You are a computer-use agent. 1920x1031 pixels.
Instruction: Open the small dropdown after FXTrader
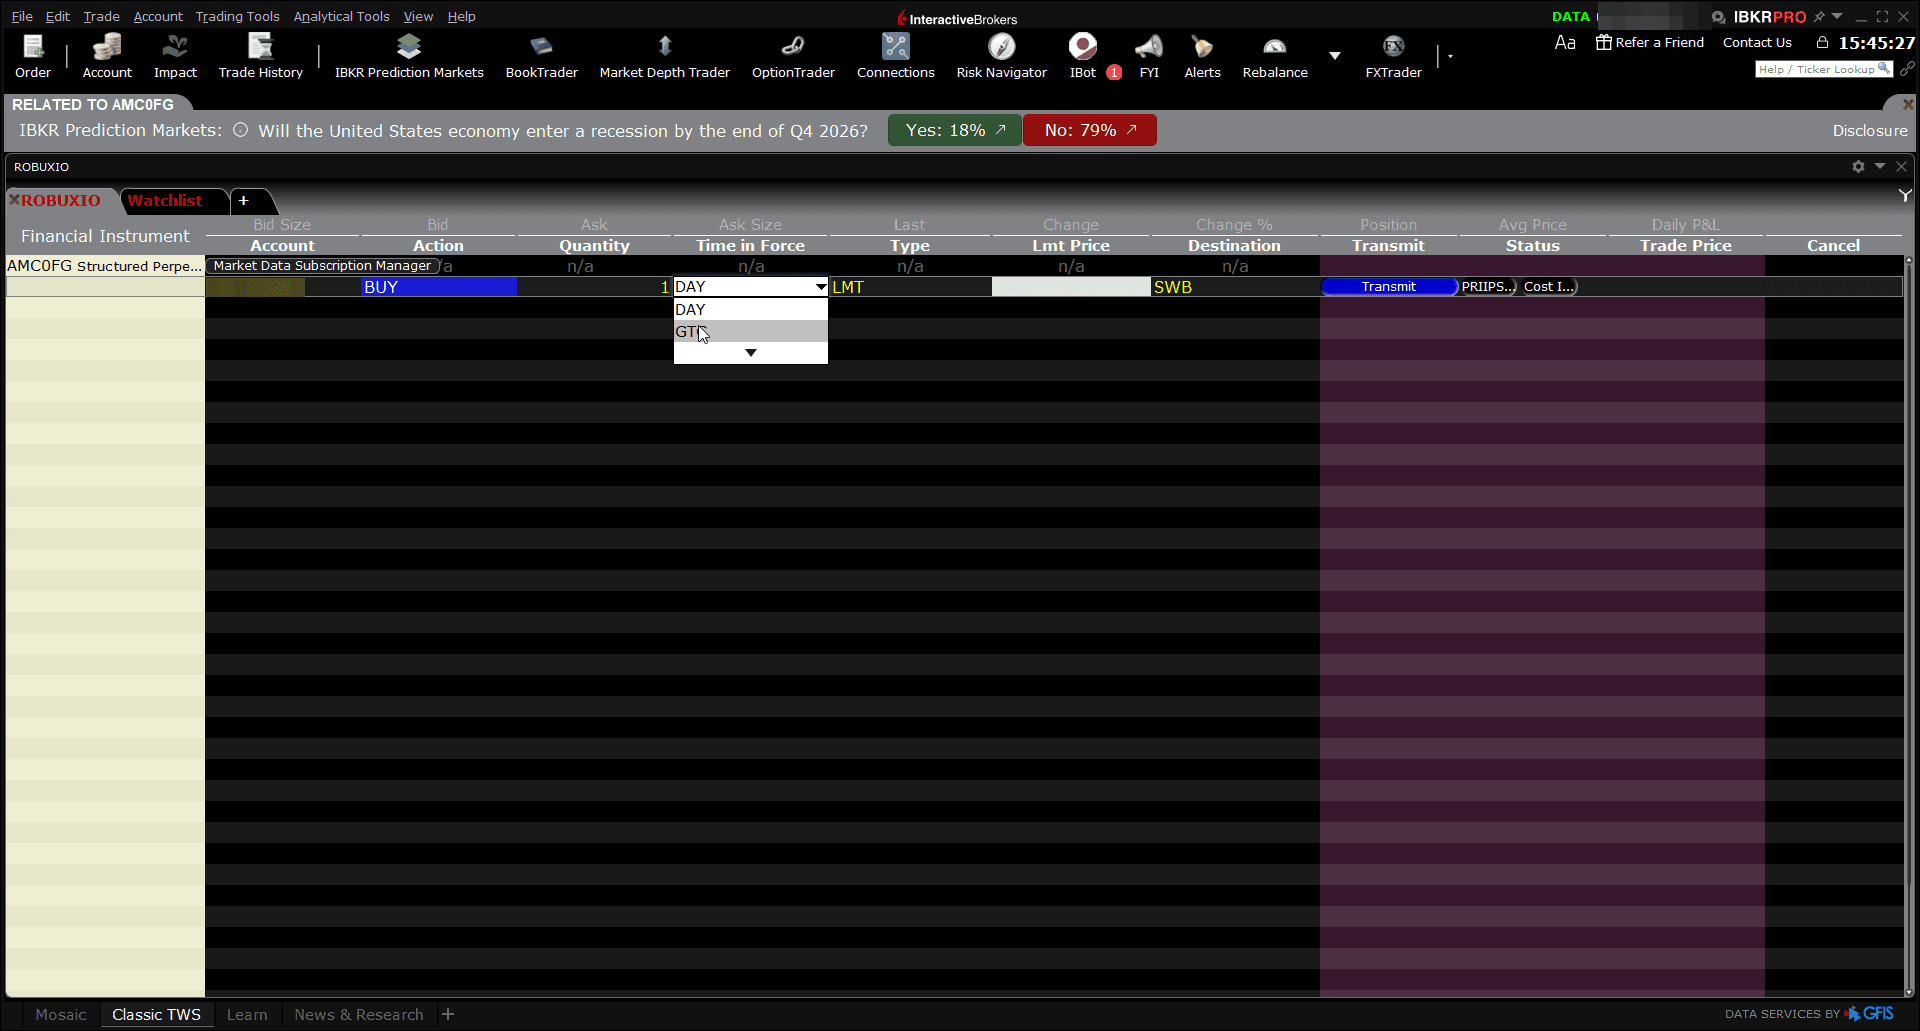tap(1450, 56)
